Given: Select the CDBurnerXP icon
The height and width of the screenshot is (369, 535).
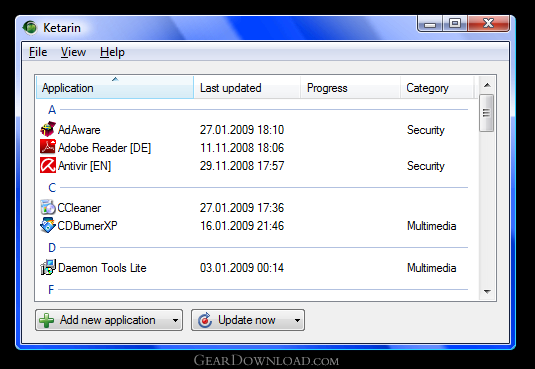Looking at the screenshot, I should point(48,225).
